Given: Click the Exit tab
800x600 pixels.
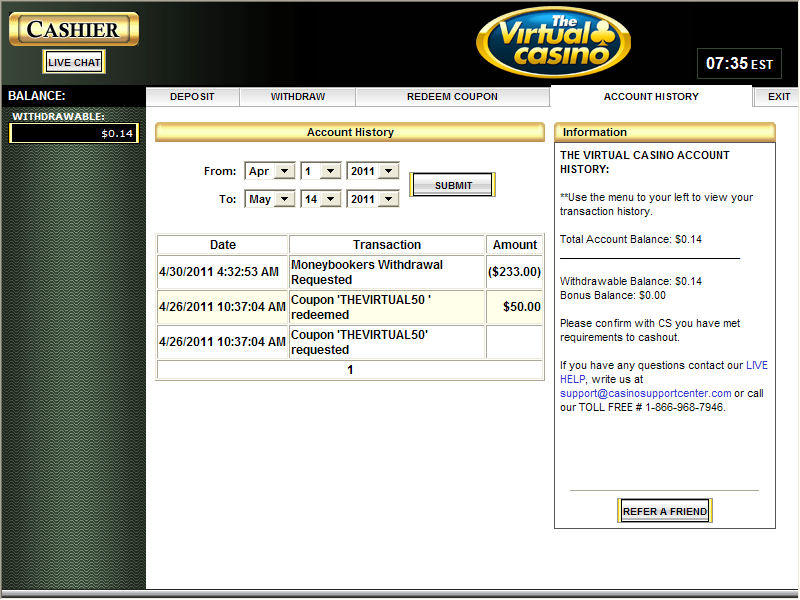Looking at the screenshot, I should click(x=778, y=96).
